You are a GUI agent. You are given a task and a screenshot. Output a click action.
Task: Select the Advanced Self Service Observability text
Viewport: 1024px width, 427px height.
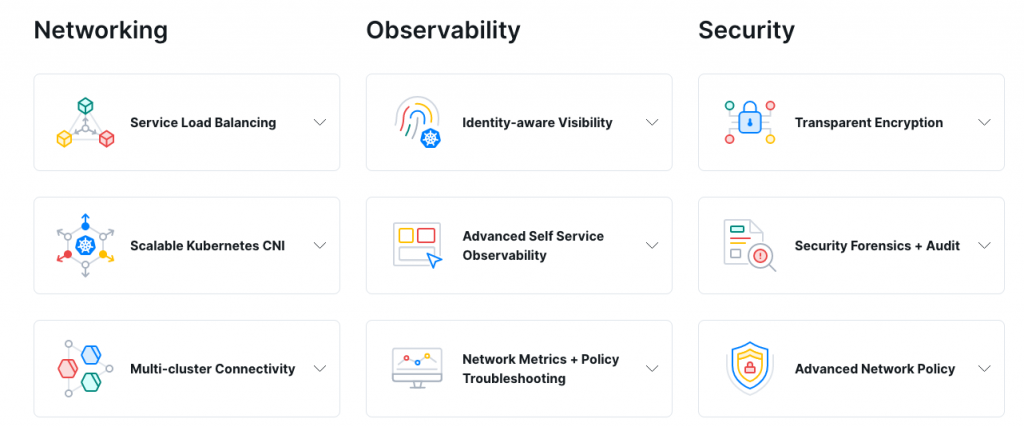point(533,245)
